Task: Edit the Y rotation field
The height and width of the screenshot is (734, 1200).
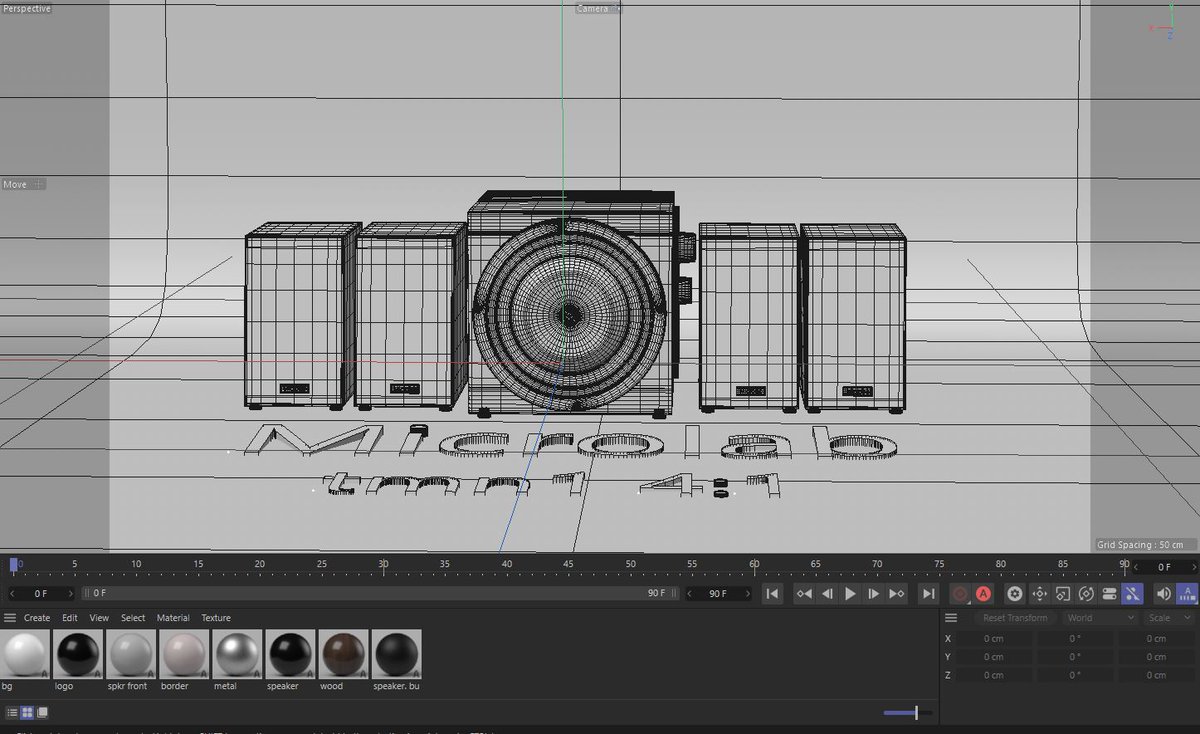Action: click(x=1075, y=657)
